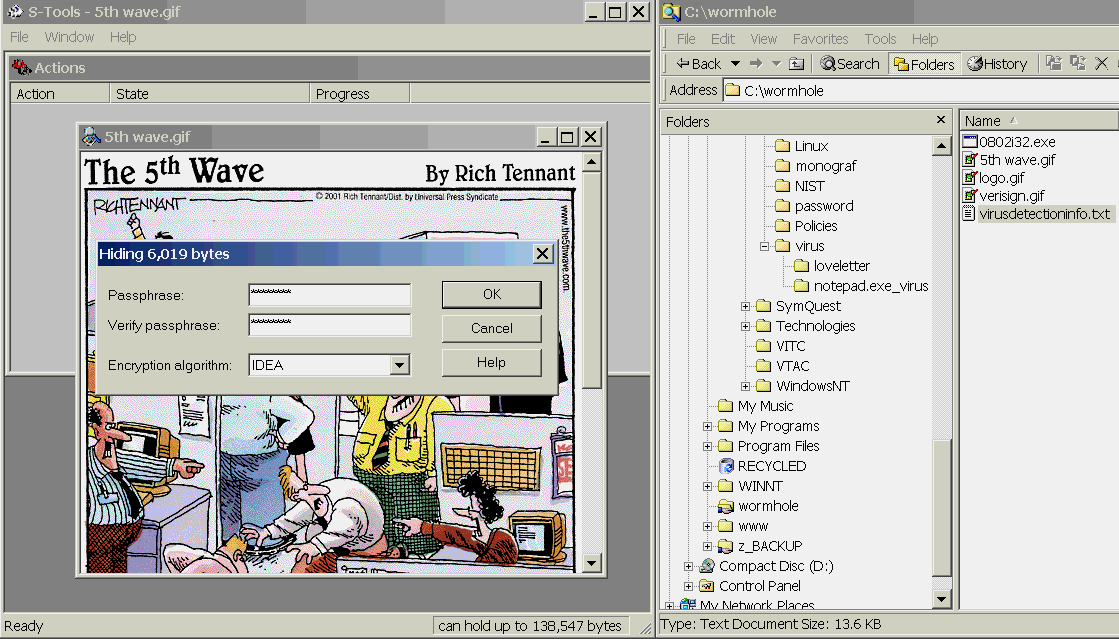Open the Back button history dropdown arrow
This screenshot has height=639, width=1119.
[735, 64]
